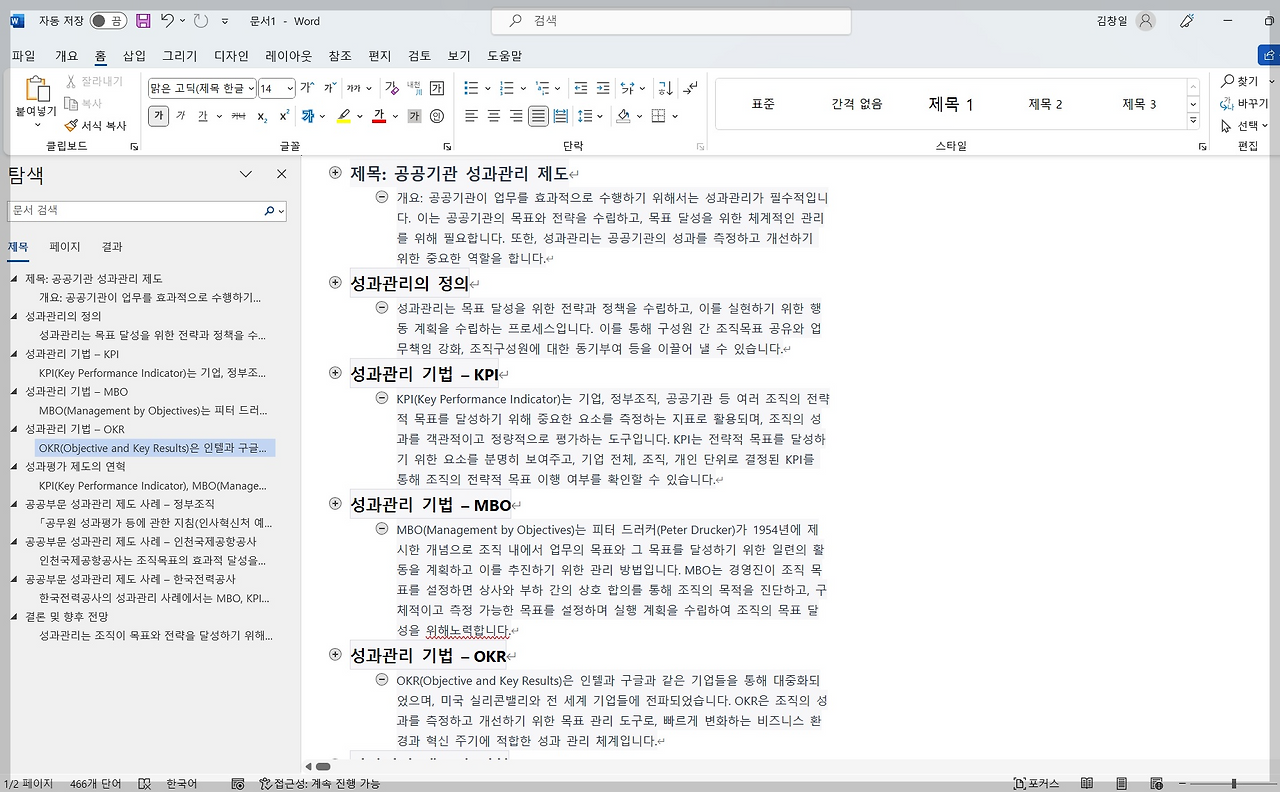Apply yellow text highlight color
The image size is (1280, 792).
[x=344, y=116]
